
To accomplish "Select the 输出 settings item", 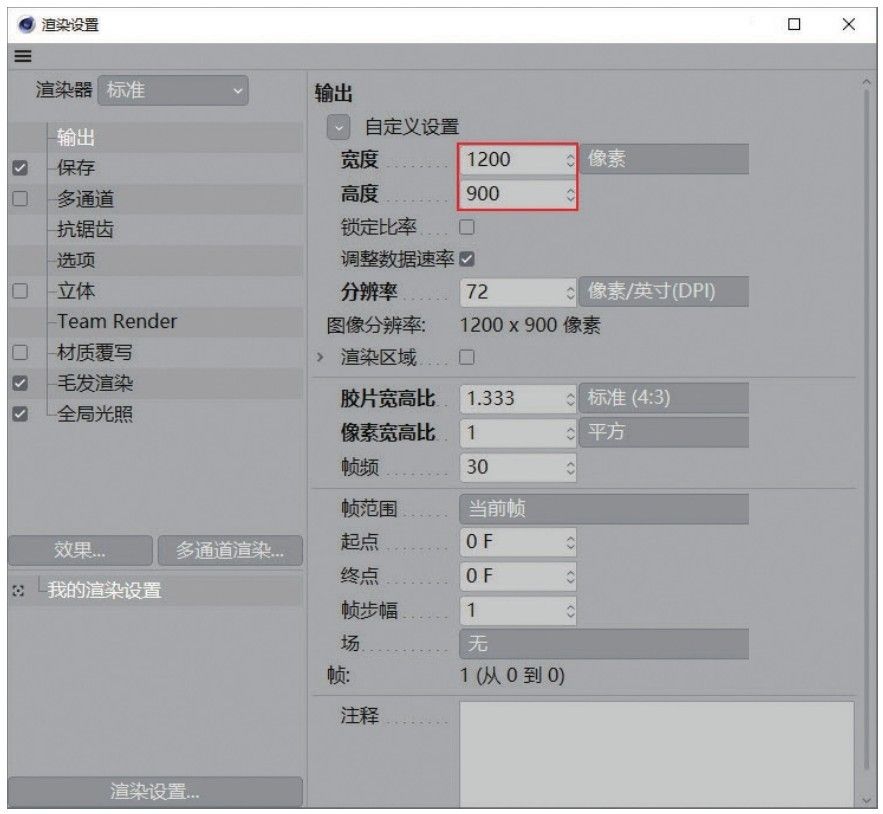I will pos(76,137).
